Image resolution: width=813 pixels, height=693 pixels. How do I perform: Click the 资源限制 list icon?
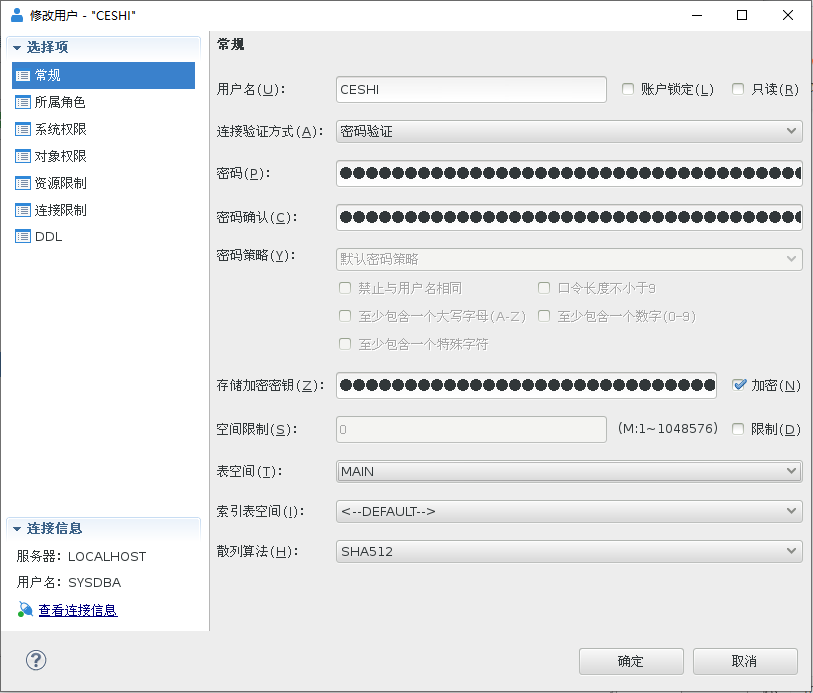(x=23, y=183)
